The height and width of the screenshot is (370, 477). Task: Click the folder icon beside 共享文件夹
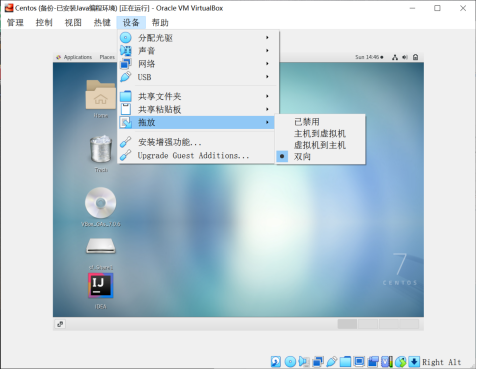(126, 96)
